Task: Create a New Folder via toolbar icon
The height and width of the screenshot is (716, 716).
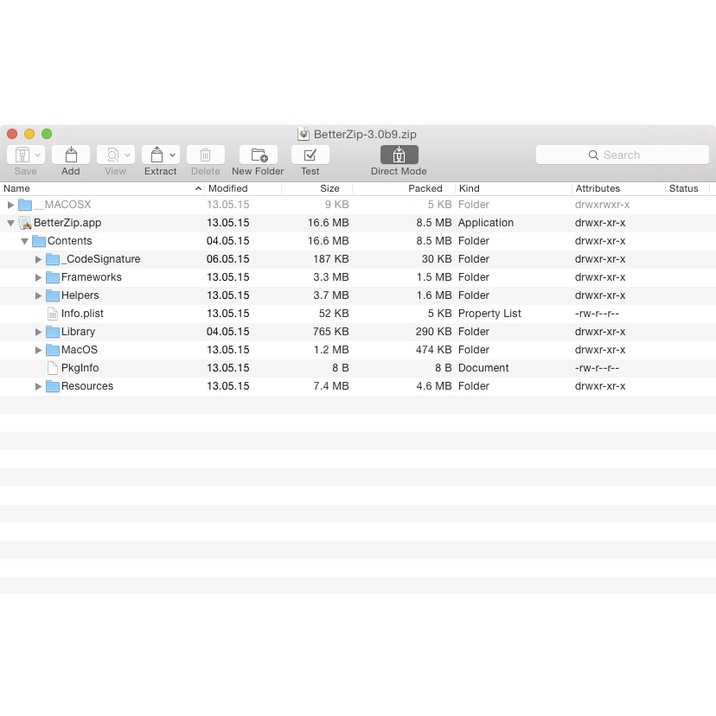Action: coord(258,155)
